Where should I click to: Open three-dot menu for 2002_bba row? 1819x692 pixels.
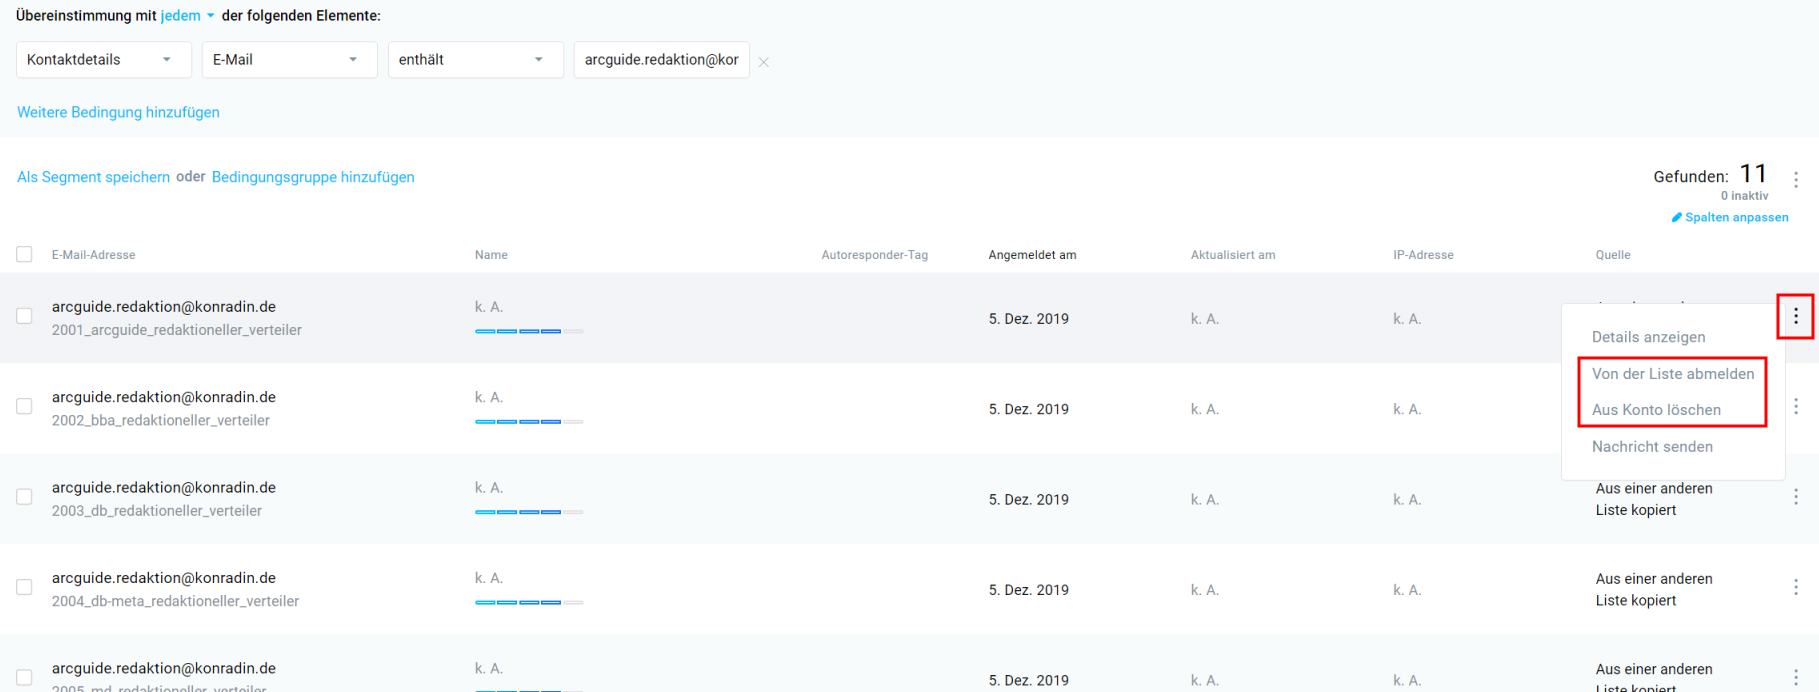click(1795, 407)
